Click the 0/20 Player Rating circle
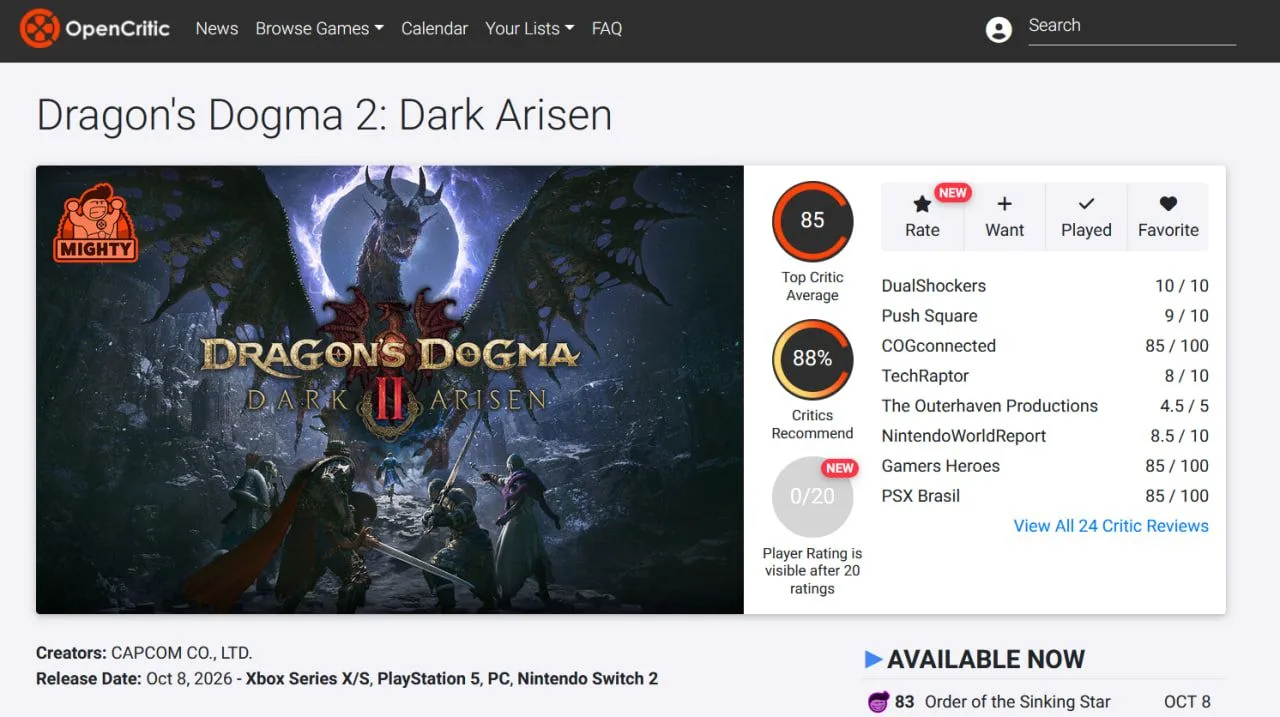 tap(812, 497)
